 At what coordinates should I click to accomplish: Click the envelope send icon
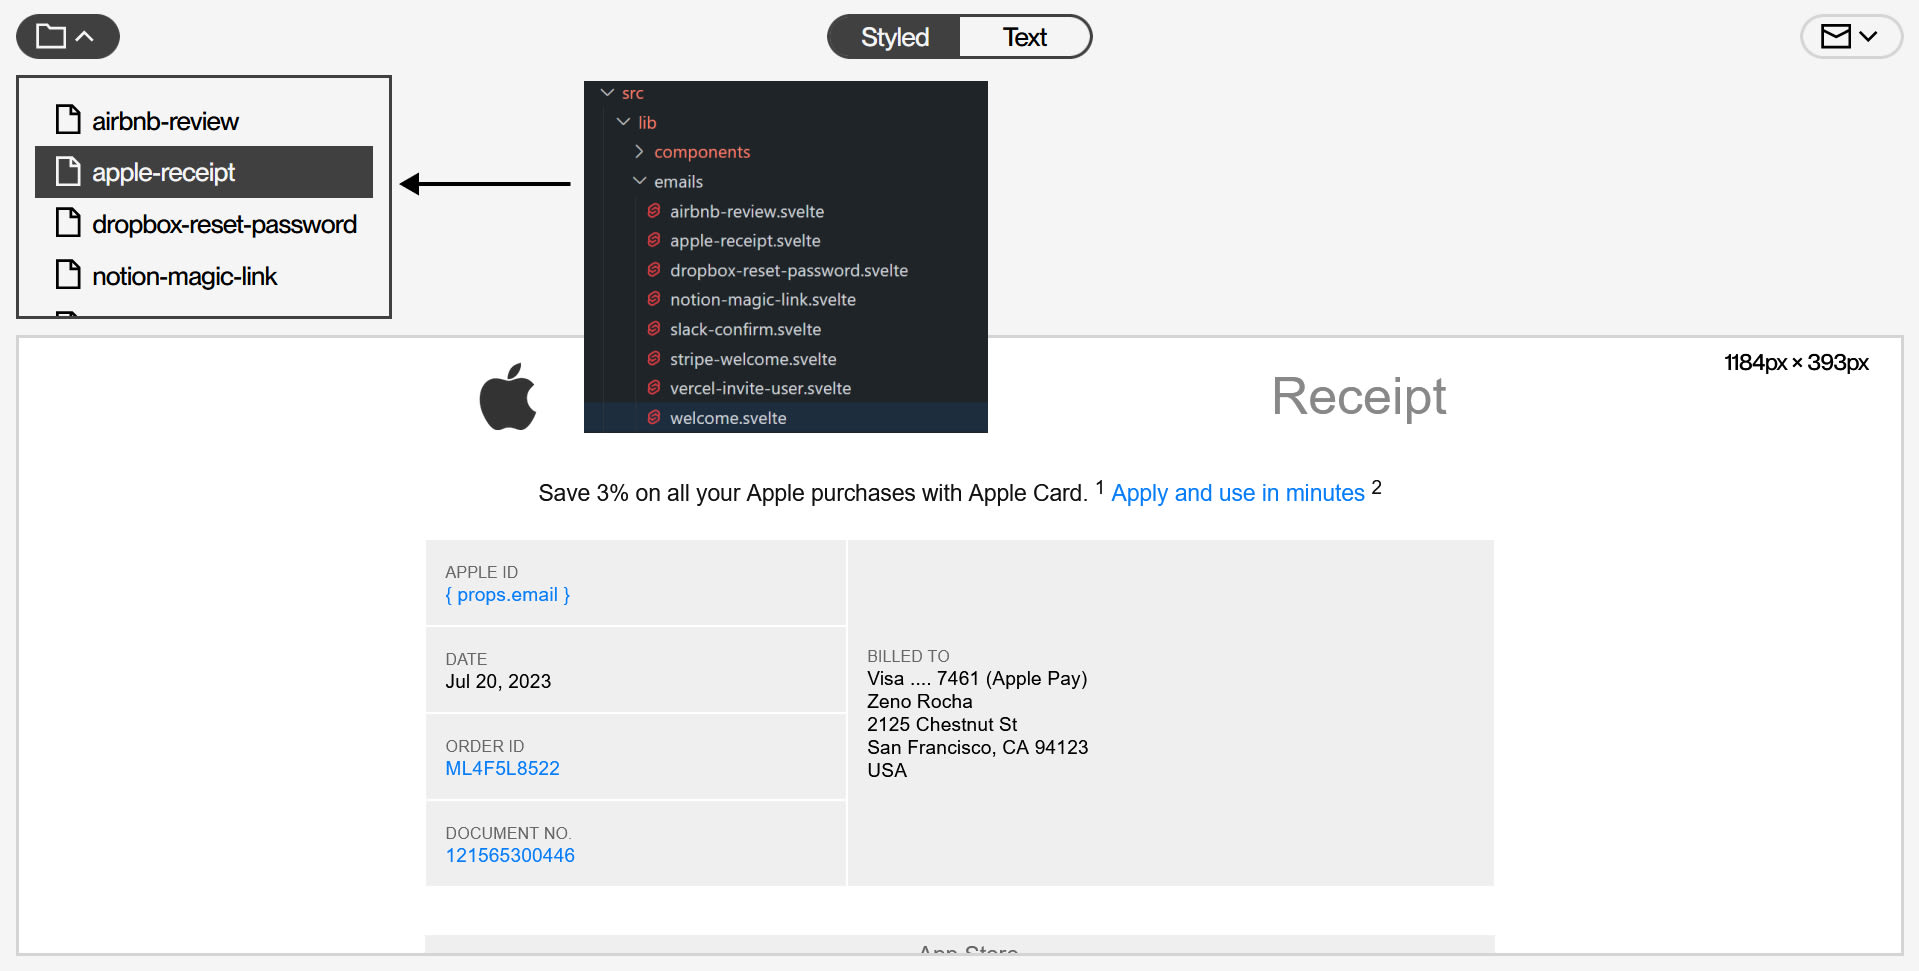tap(1838, 36)
